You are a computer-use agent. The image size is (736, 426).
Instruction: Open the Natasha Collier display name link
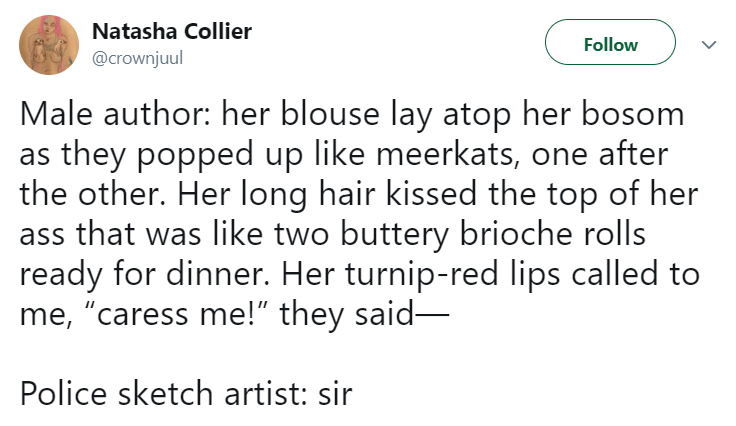pyautogui.click(x=172, y=31)
